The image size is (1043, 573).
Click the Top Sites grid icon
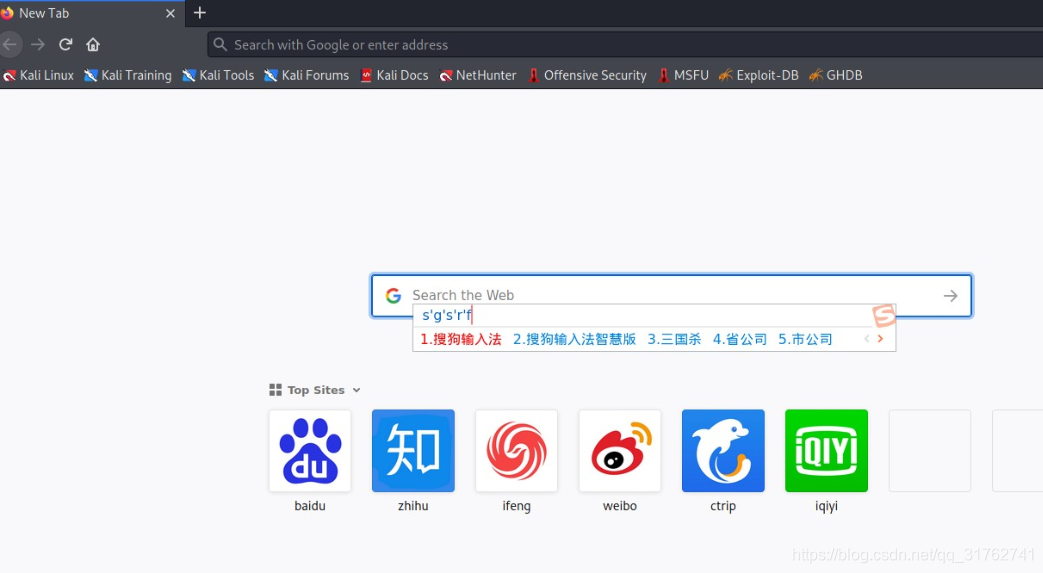275,390
